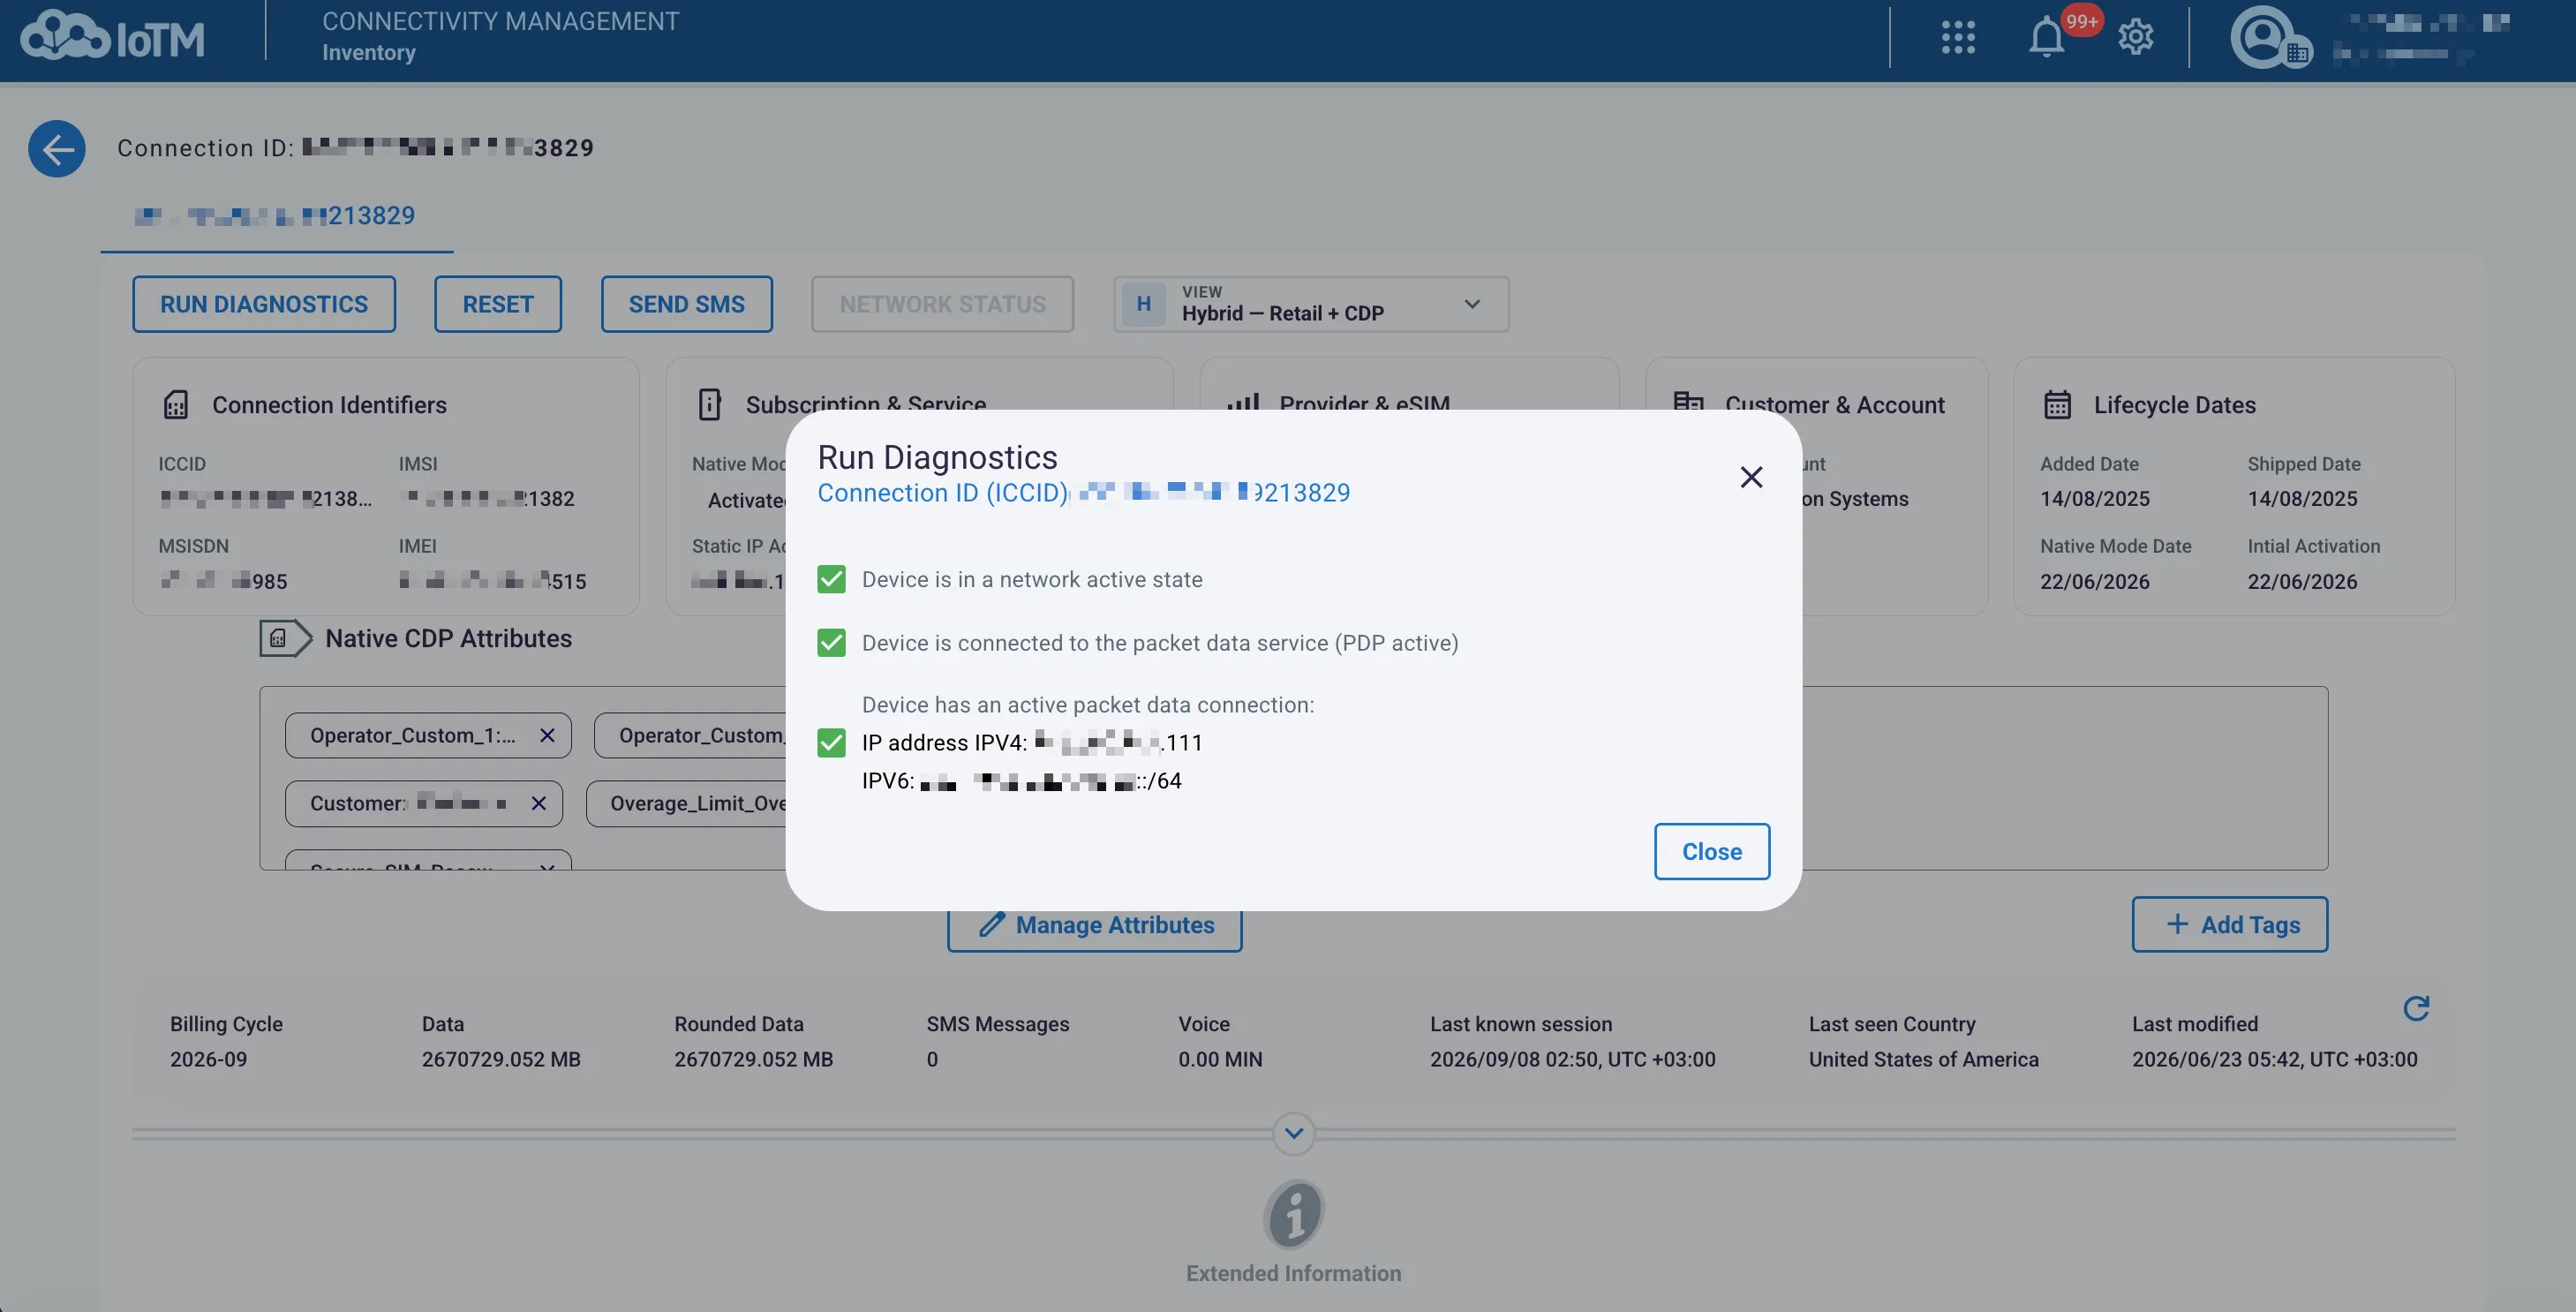Click the Extended Information icon

coord(1294,1214)
